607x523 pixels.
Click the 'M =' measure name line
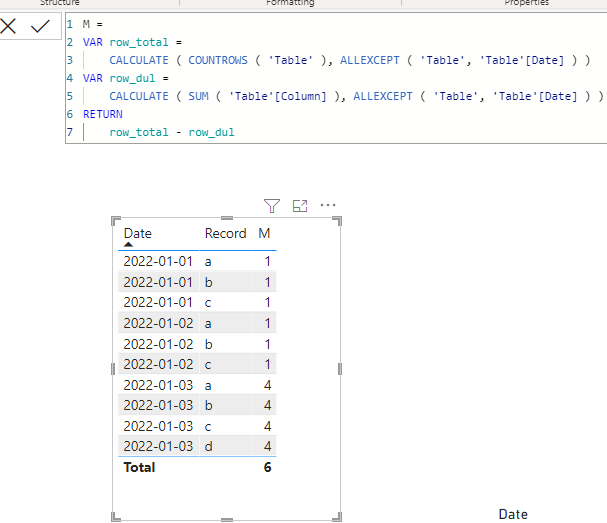(x=93, y=24)
